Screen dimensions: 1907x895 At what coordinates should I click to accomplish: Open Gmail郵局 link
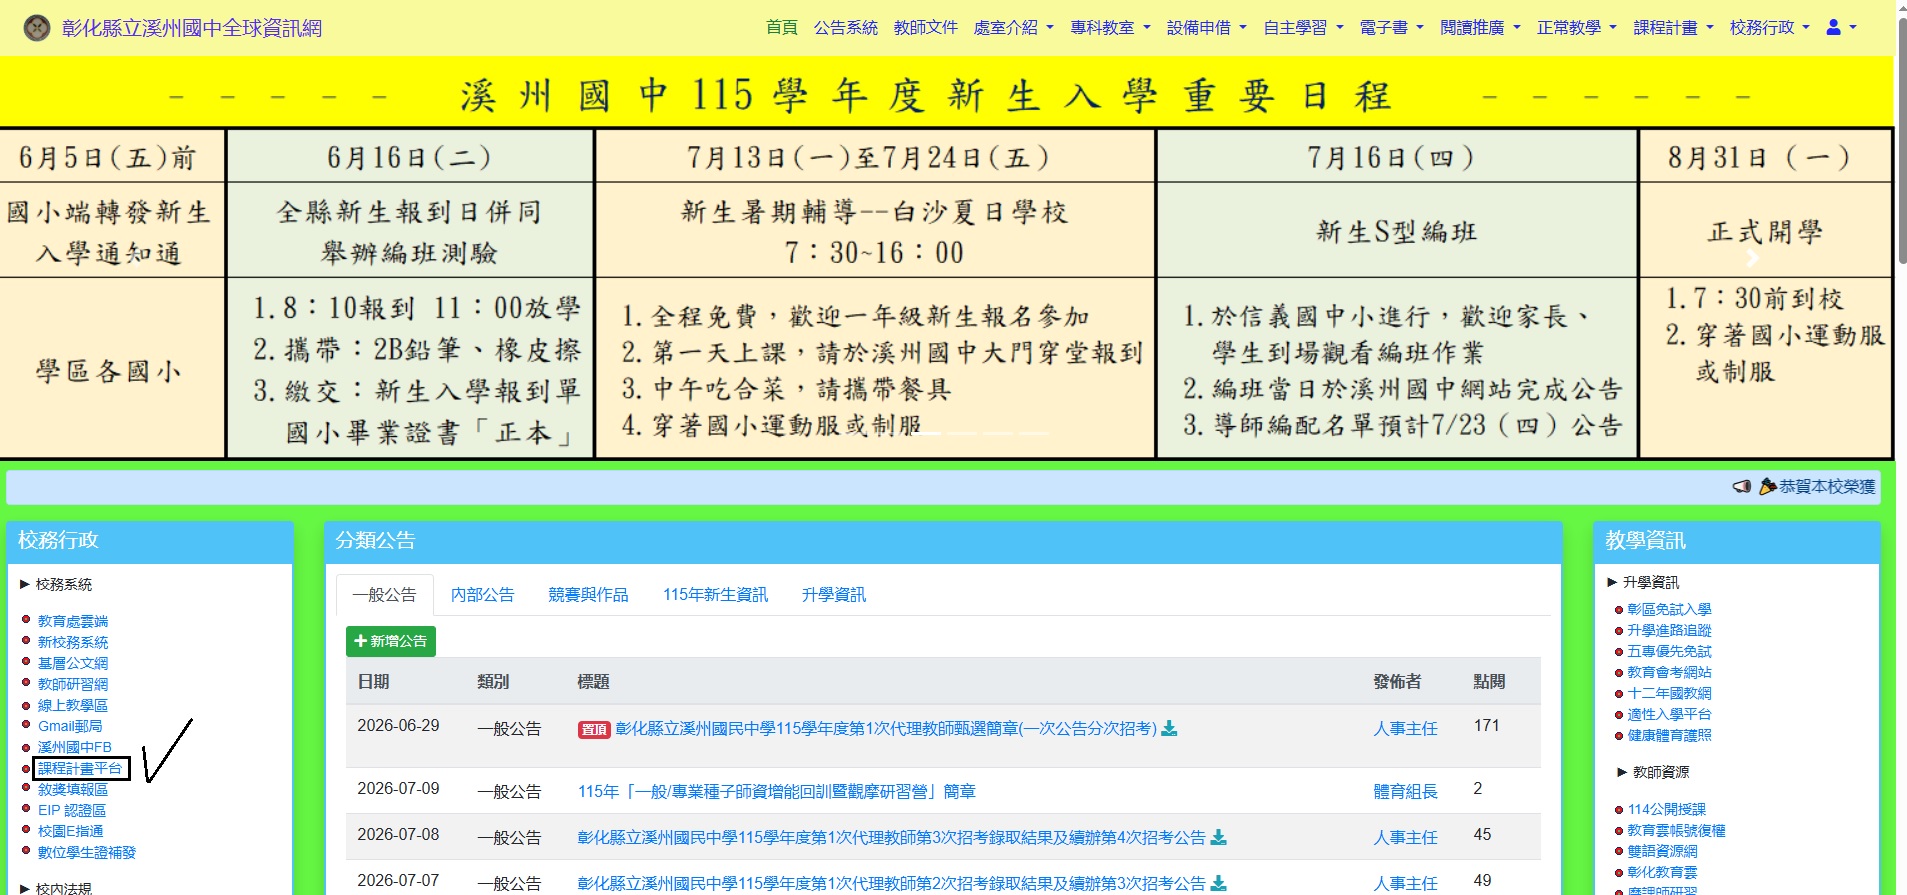click(x=70, y=727)
